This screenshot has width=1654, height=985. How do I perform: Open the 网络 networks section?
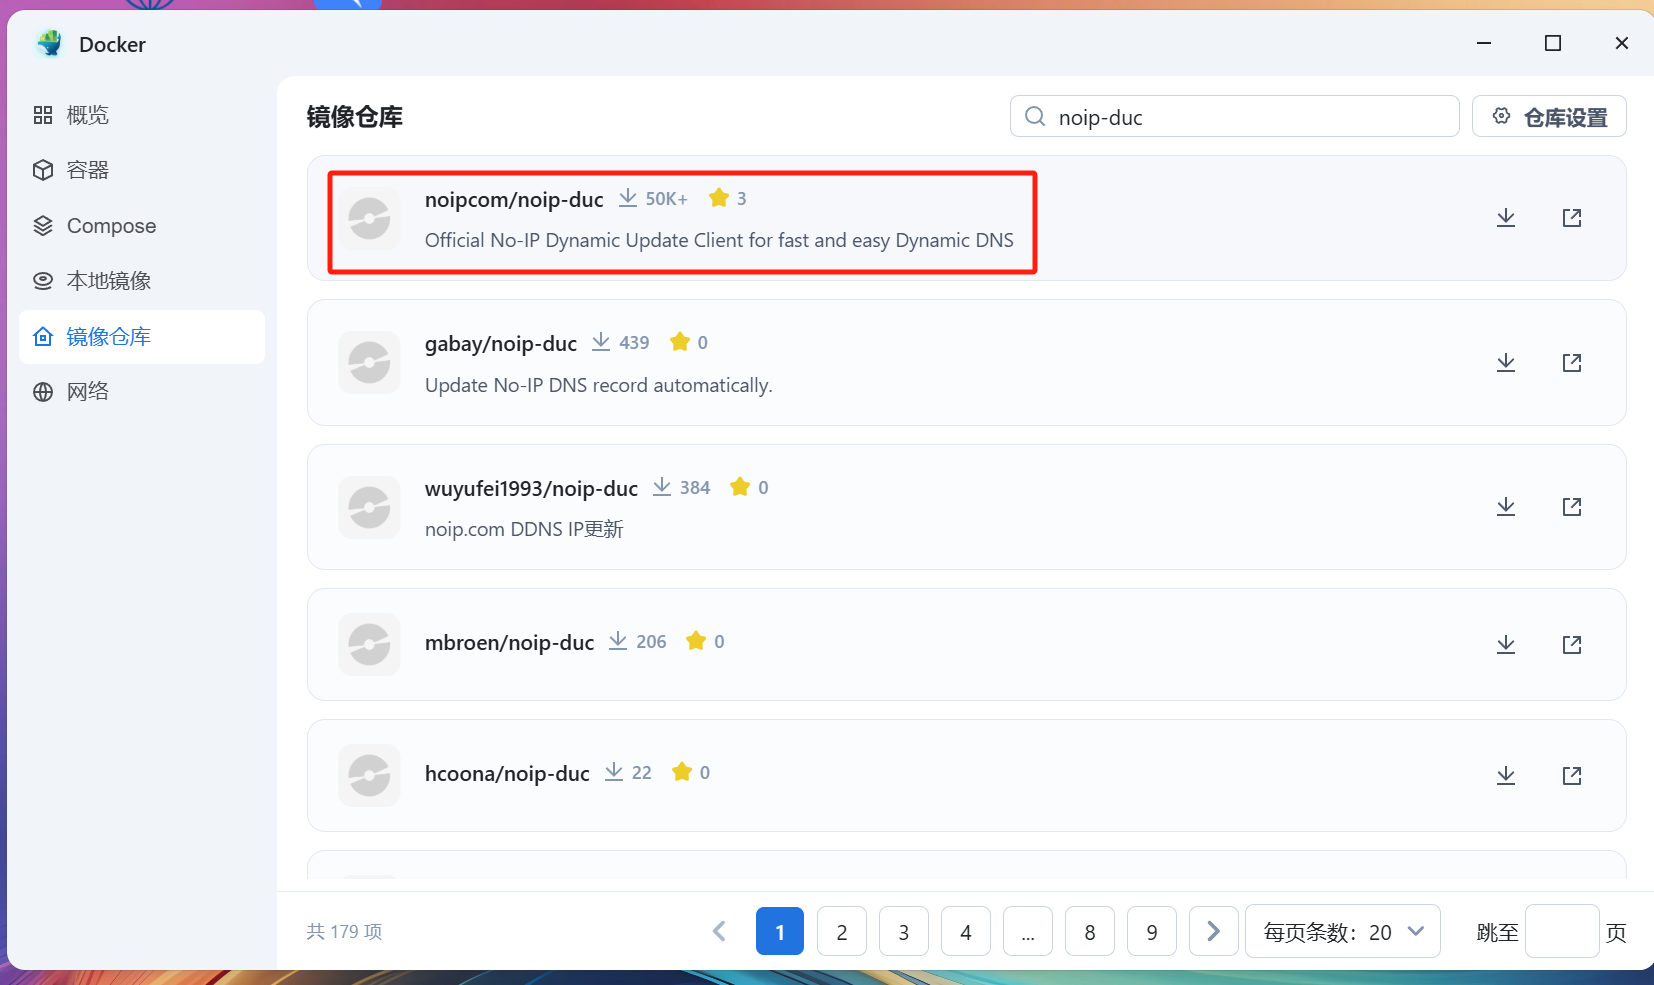[88, 390]
